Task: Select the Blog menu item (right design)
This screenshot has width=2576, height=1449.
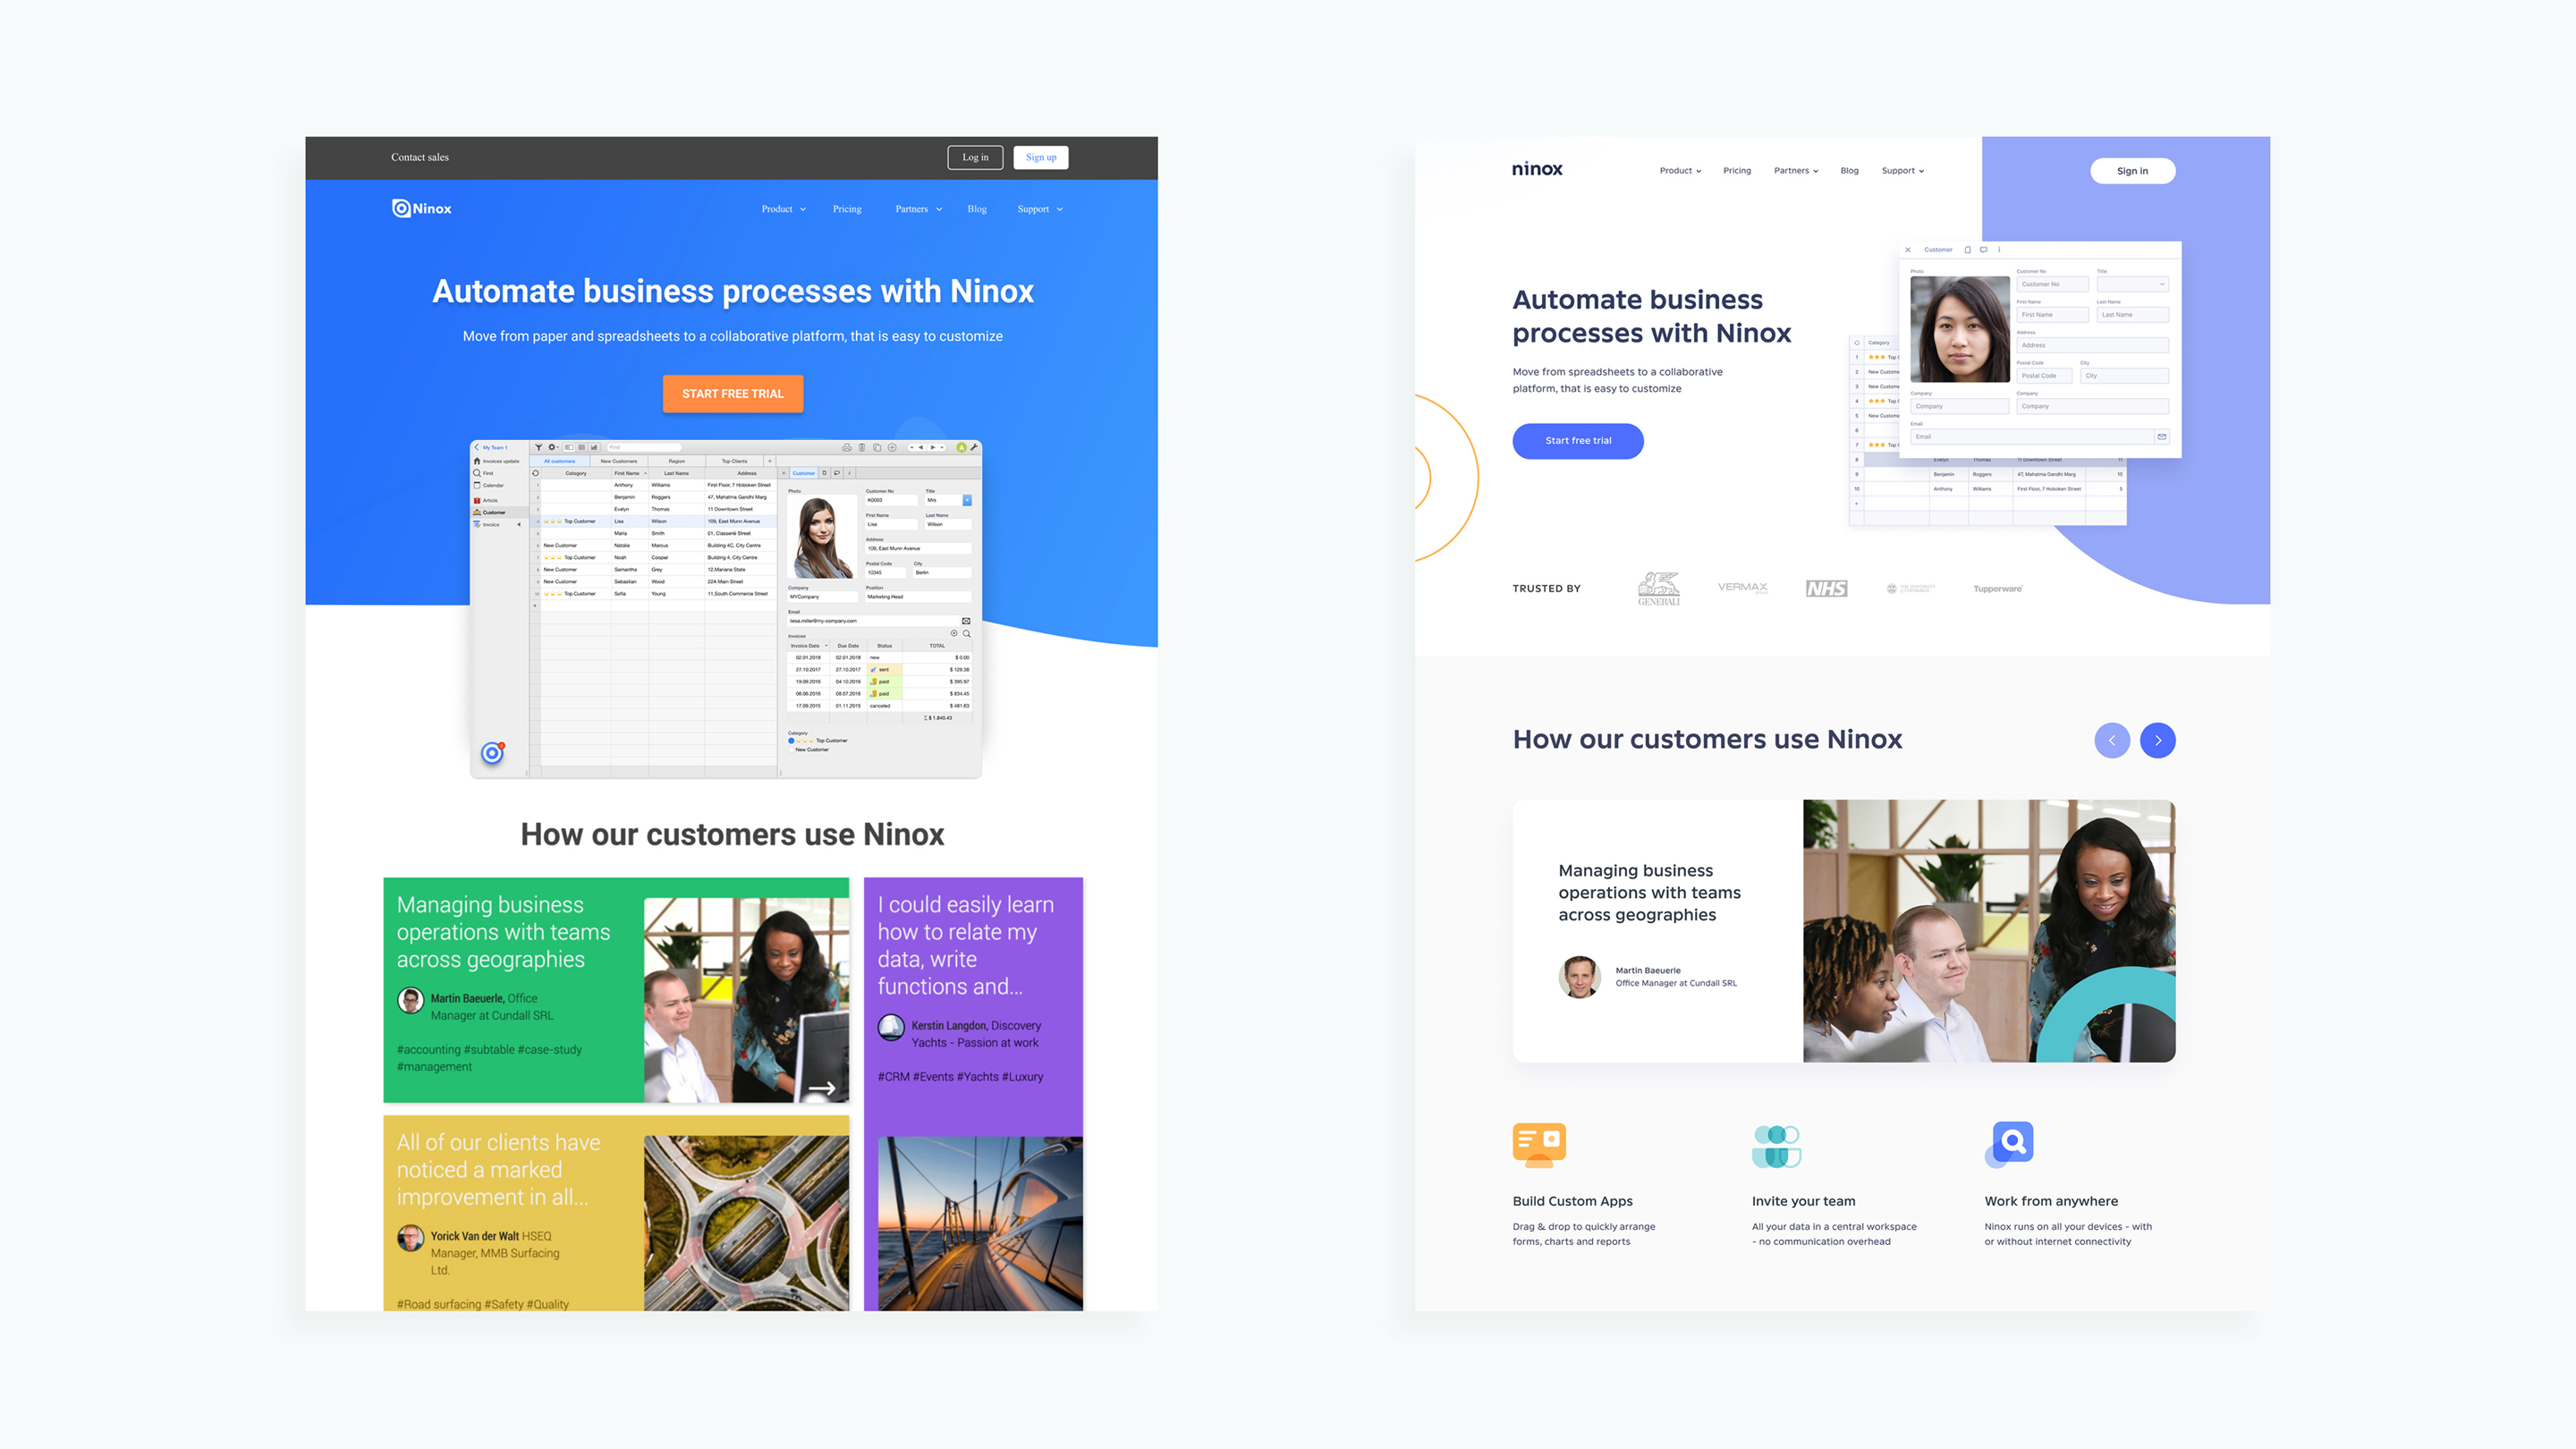Action: pyautogui.click(x=1849, y=170)
